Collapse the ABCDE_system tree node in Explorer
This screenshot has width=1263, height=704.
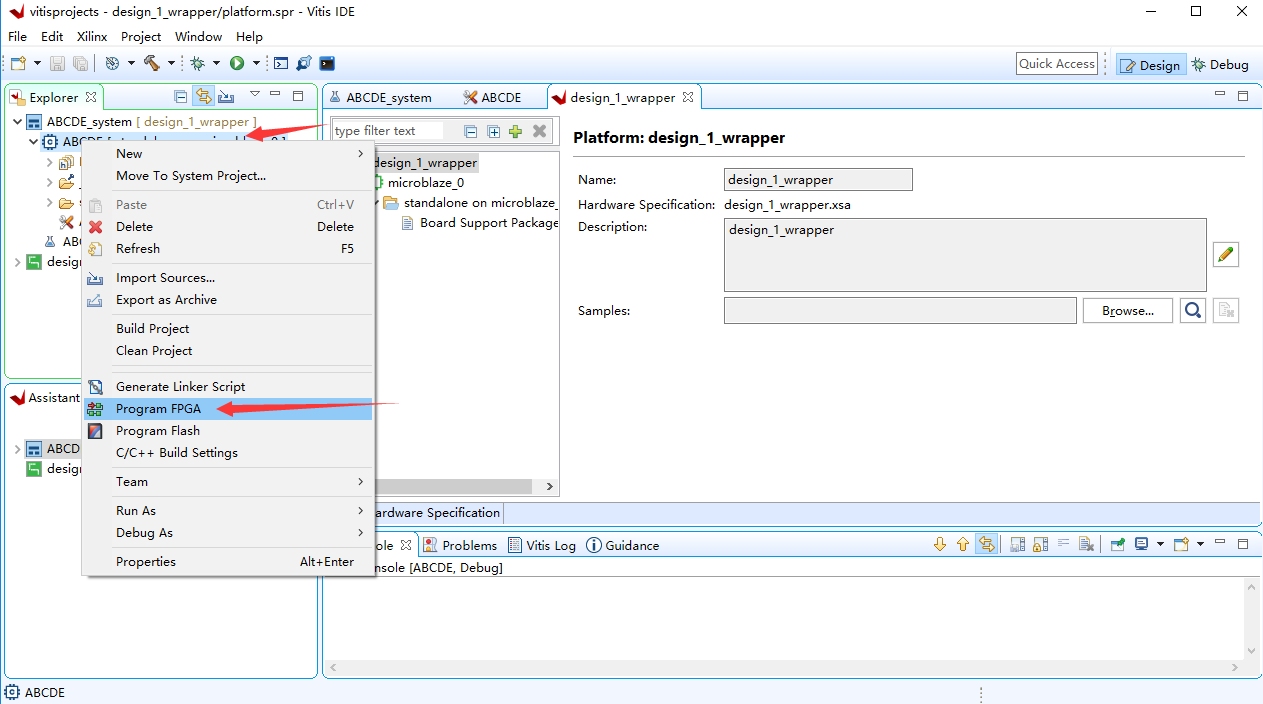tap(16, 121)
